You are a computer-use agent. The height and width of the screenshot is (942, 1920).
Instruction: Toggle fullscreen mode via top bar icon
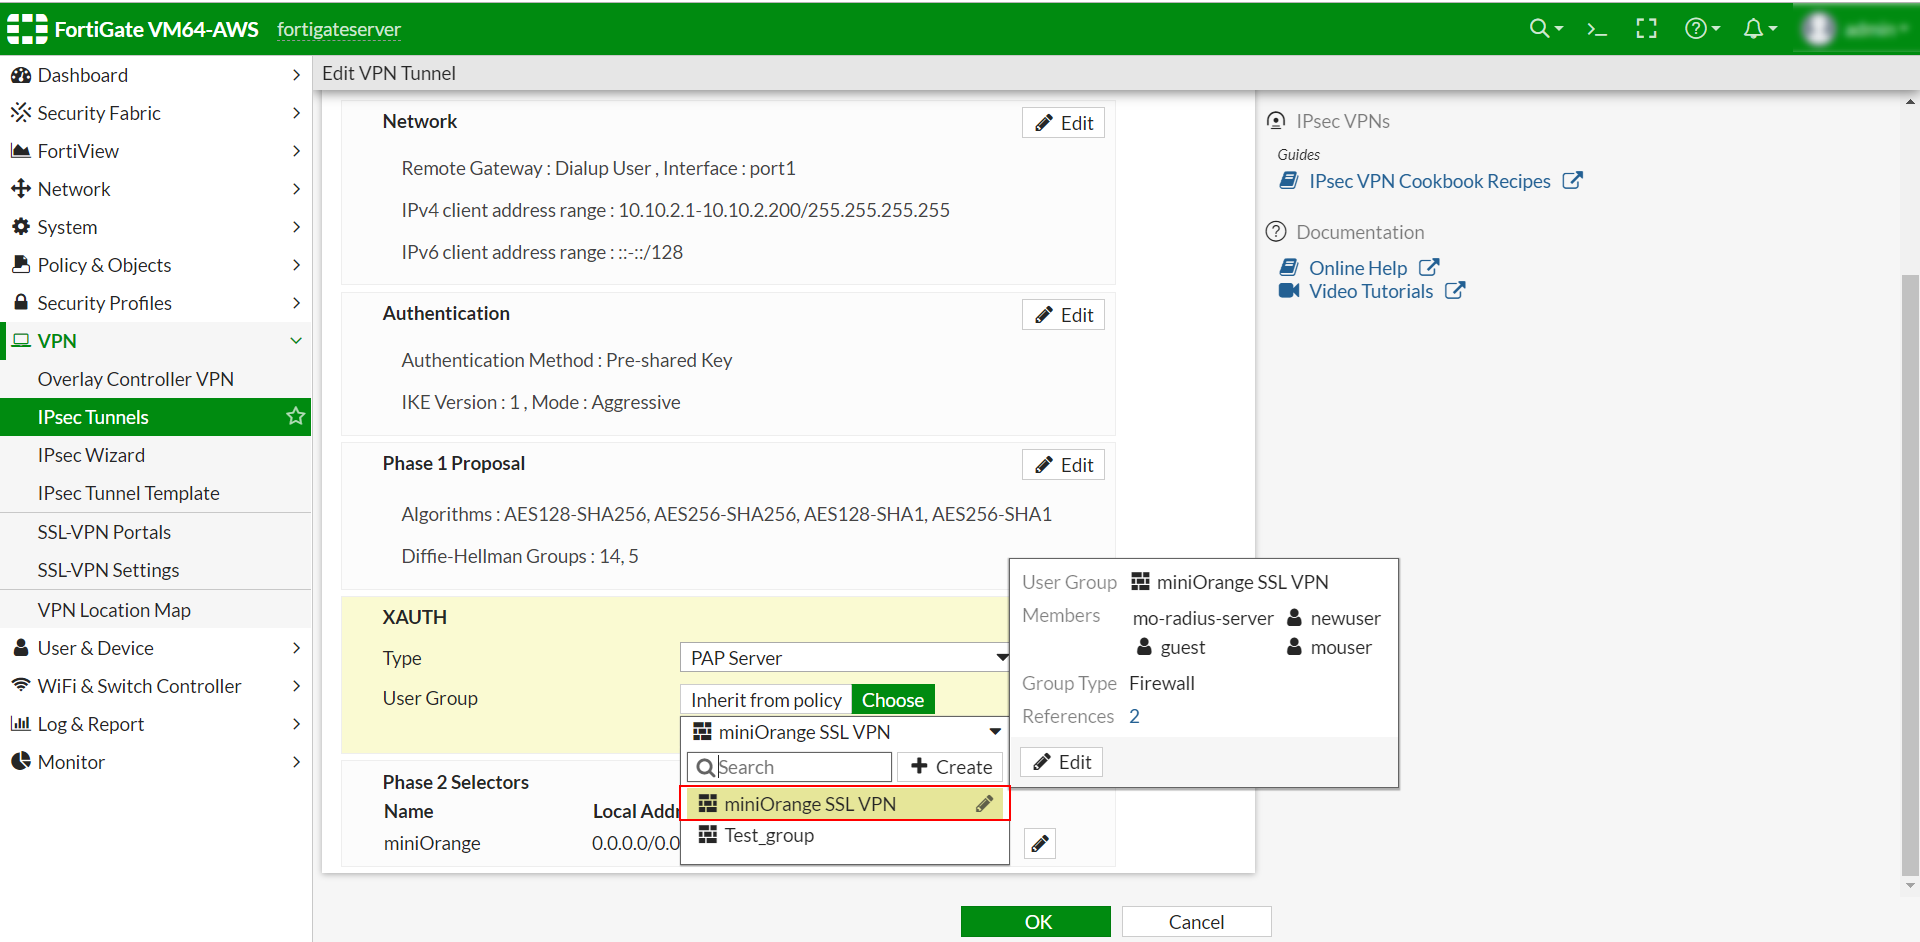click(1647, 29)
